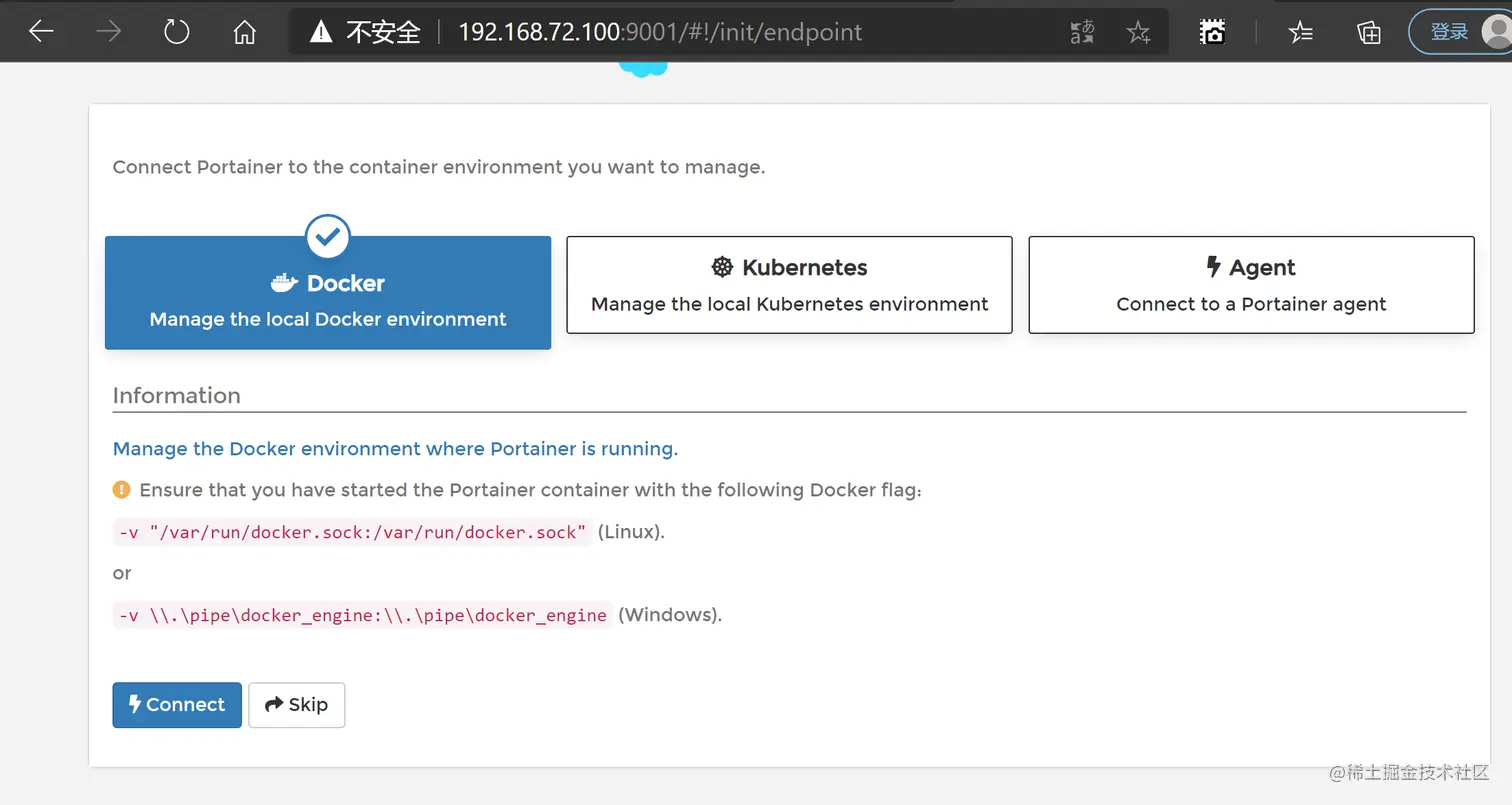Click the Skip button
The width and height of the screenshot is (1512, 805).
point(296,705)
